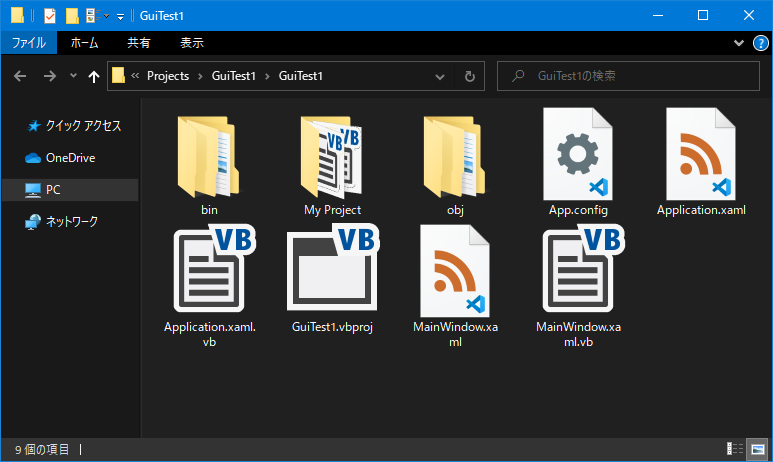This screenshot has width=773, height=462.
Task: Open the Quick Access toolbar customize arrow
Action: (120, 17)
